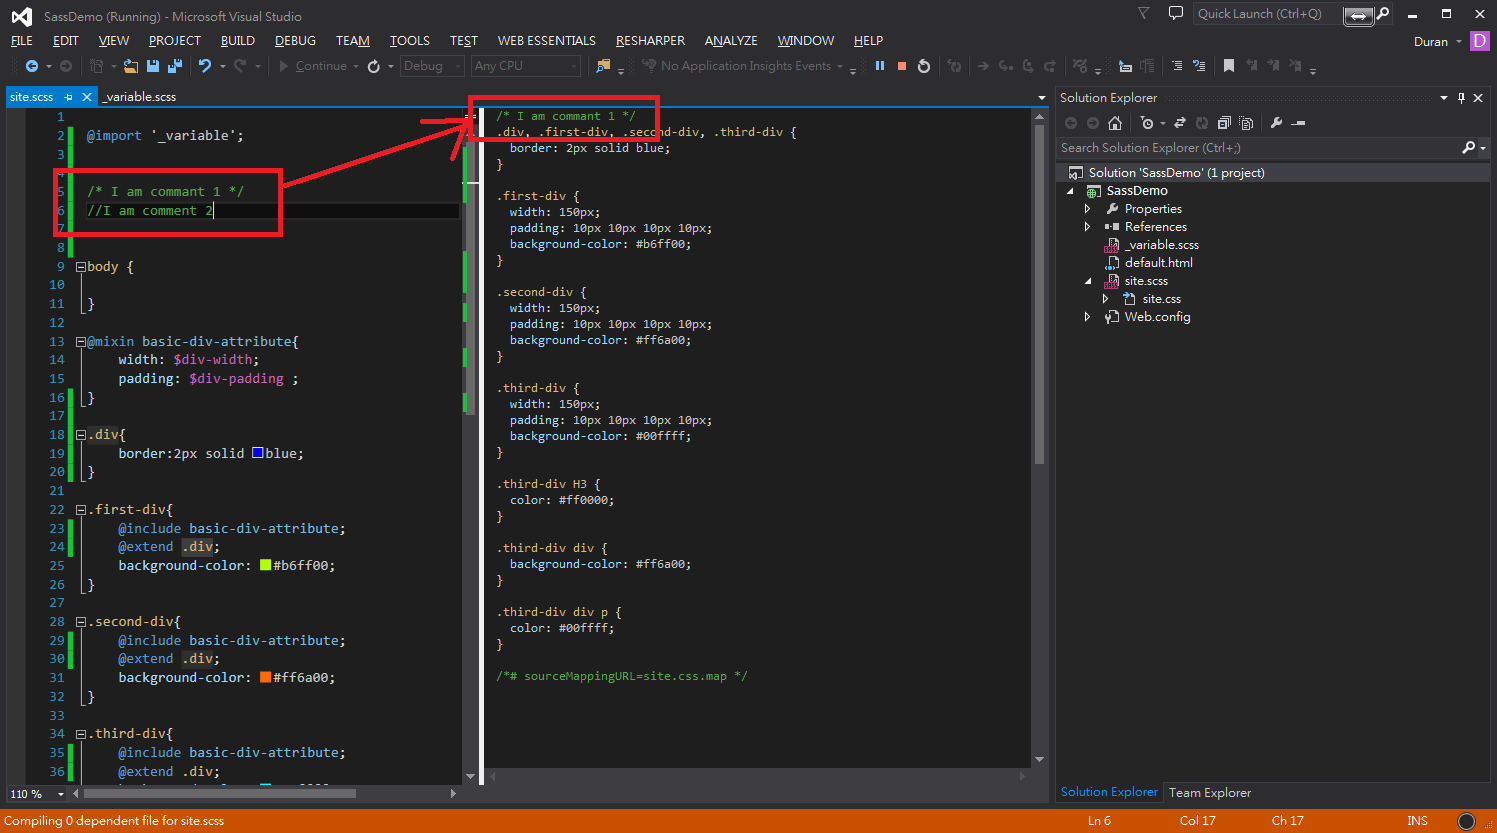Select default.html in Solution Explorer
1497x833 pixels.
click(1158, 263)
